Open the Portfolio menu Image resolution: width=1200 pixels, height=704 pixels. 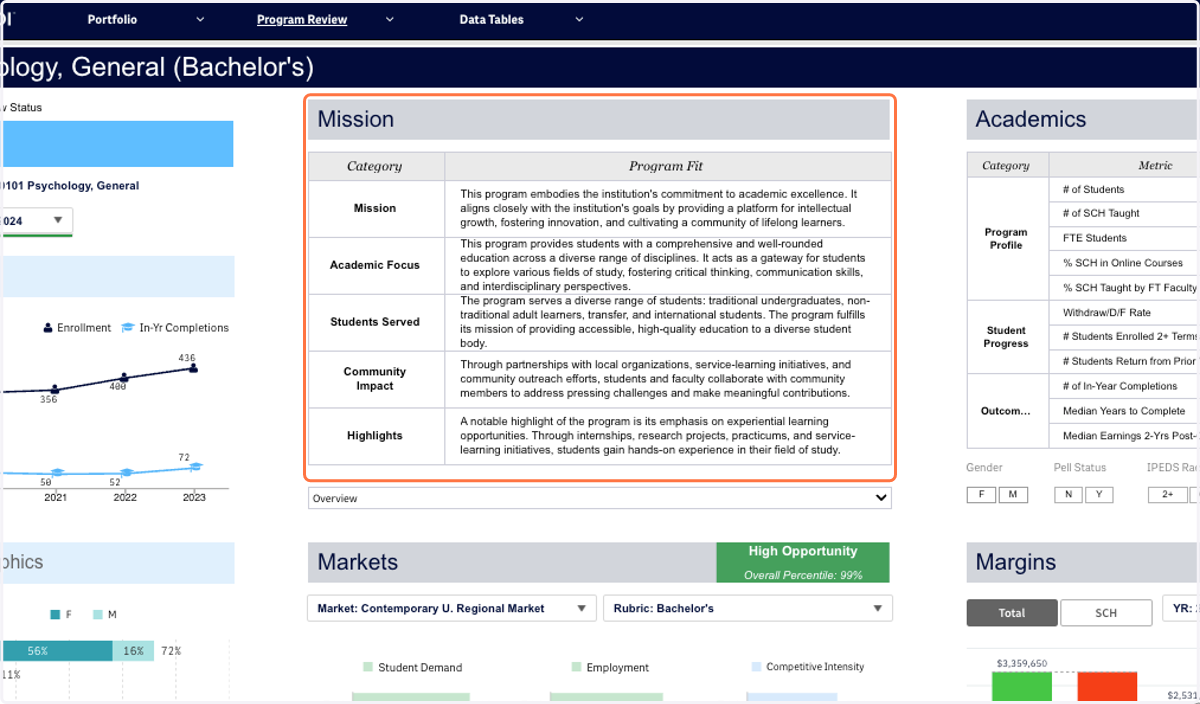tap(112, 19)
